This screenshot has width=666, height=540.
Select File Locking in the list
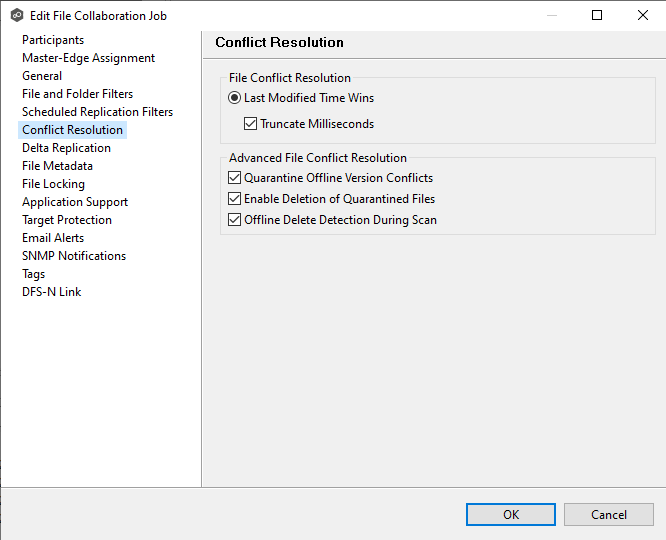click(x=53, y=184)
